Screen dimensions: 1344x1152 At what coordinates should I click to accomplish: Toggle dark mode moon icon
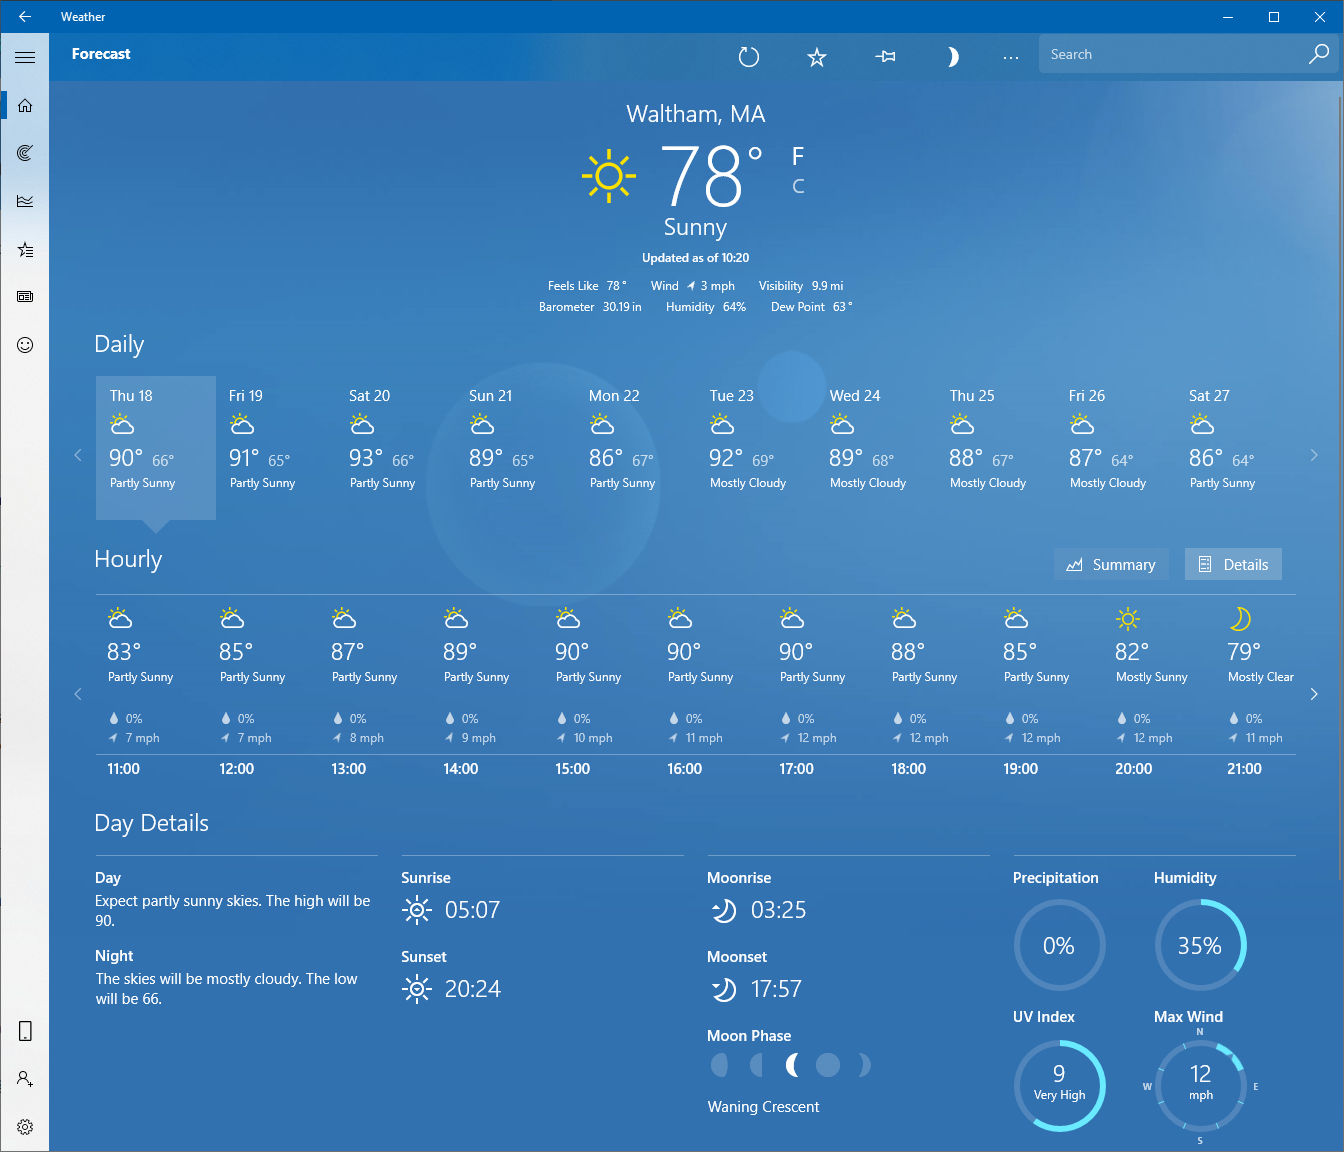952,57
